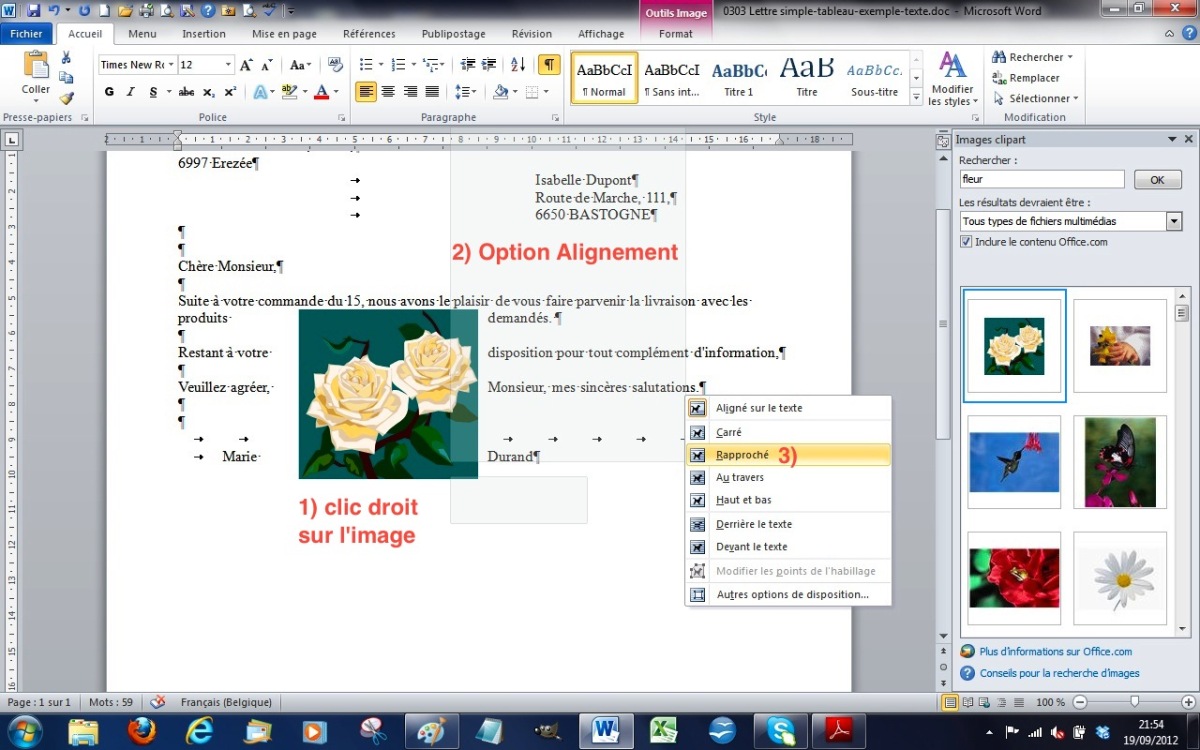Apply subscript formatting
Screen dimensions: 1200x750
[x=208, y=92]
